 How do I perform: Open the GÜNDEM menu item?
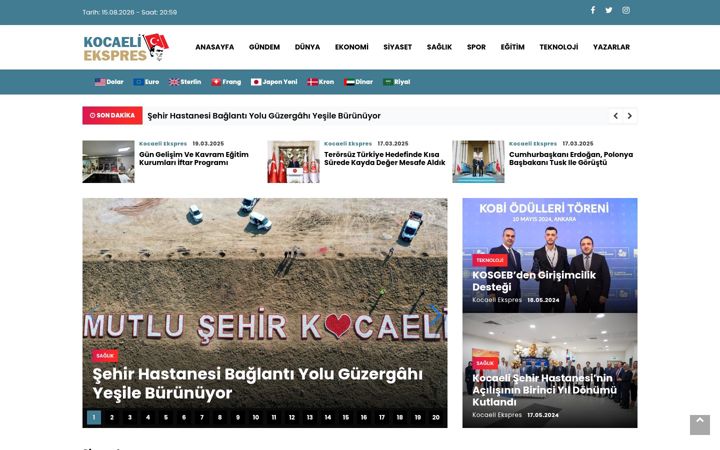(x=264, y=47)
